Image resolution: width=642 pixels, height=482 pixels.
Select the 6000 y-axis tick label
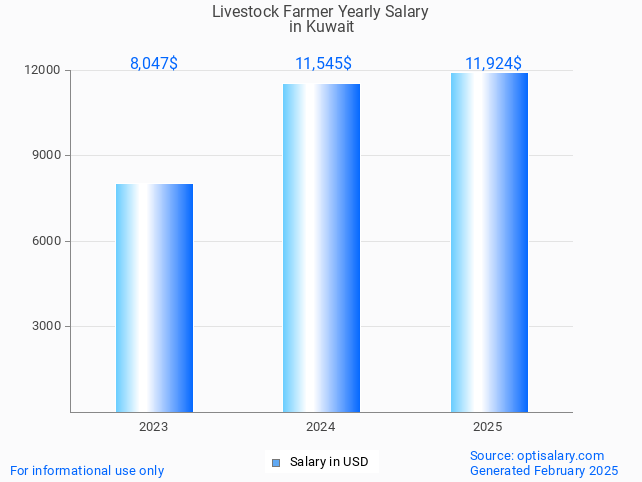(x=46, y=241)
